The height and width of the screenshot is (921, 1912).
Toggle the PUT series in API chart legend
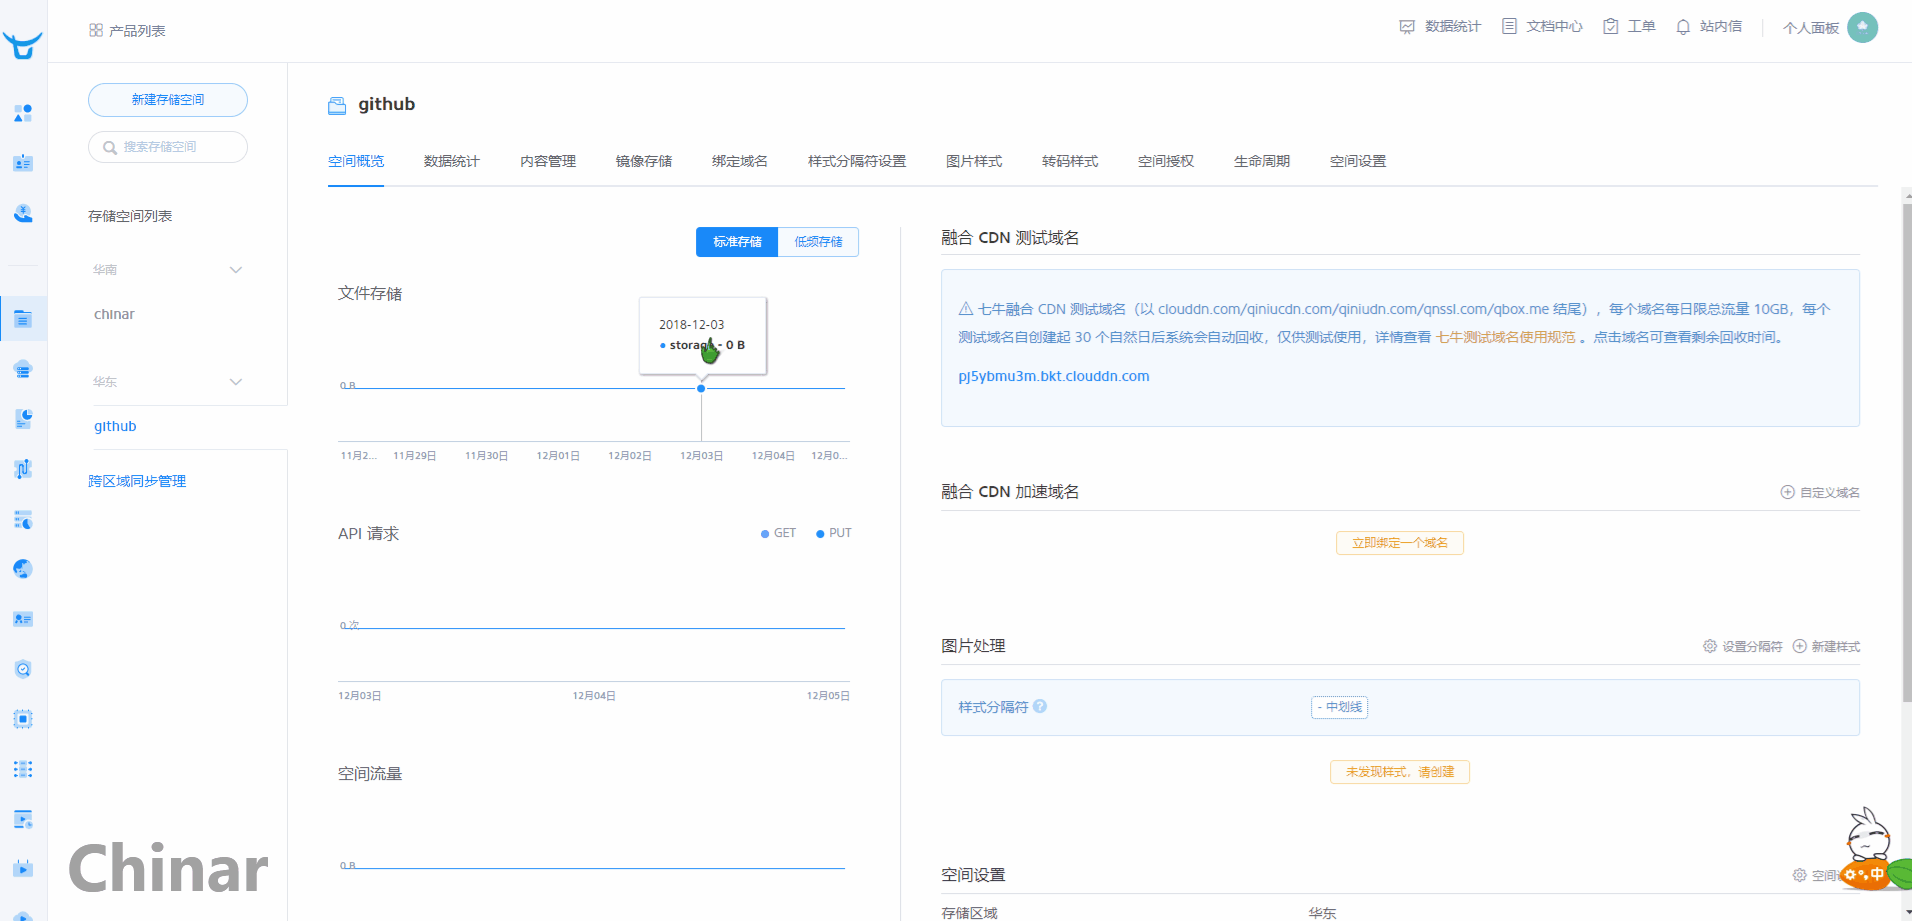click(x=834, y=533)
